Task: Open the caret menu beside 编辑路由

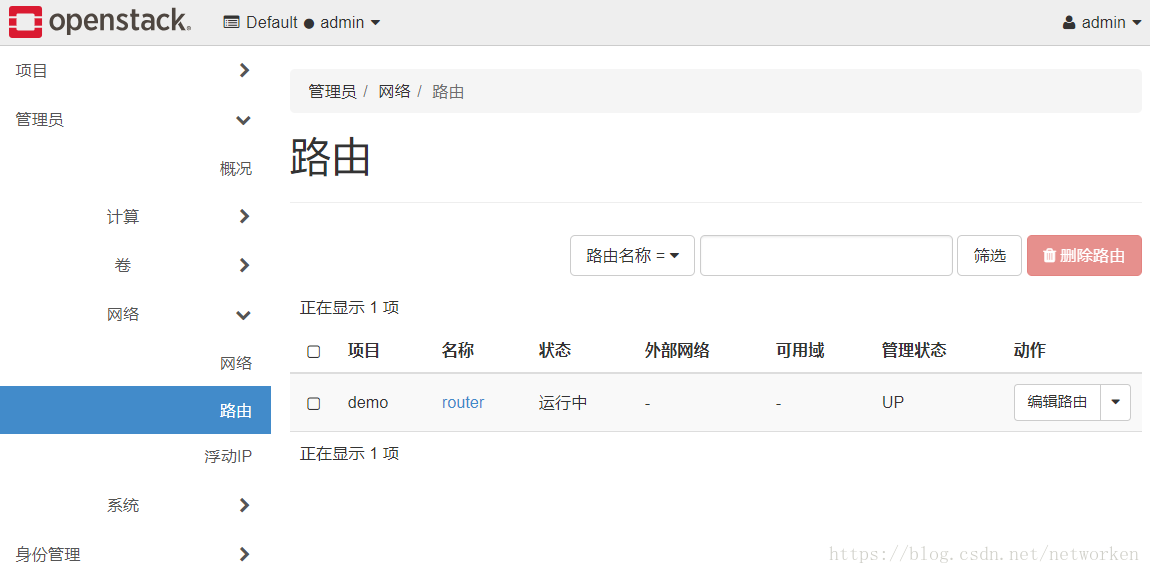Action: click(x=1115, y=403)
